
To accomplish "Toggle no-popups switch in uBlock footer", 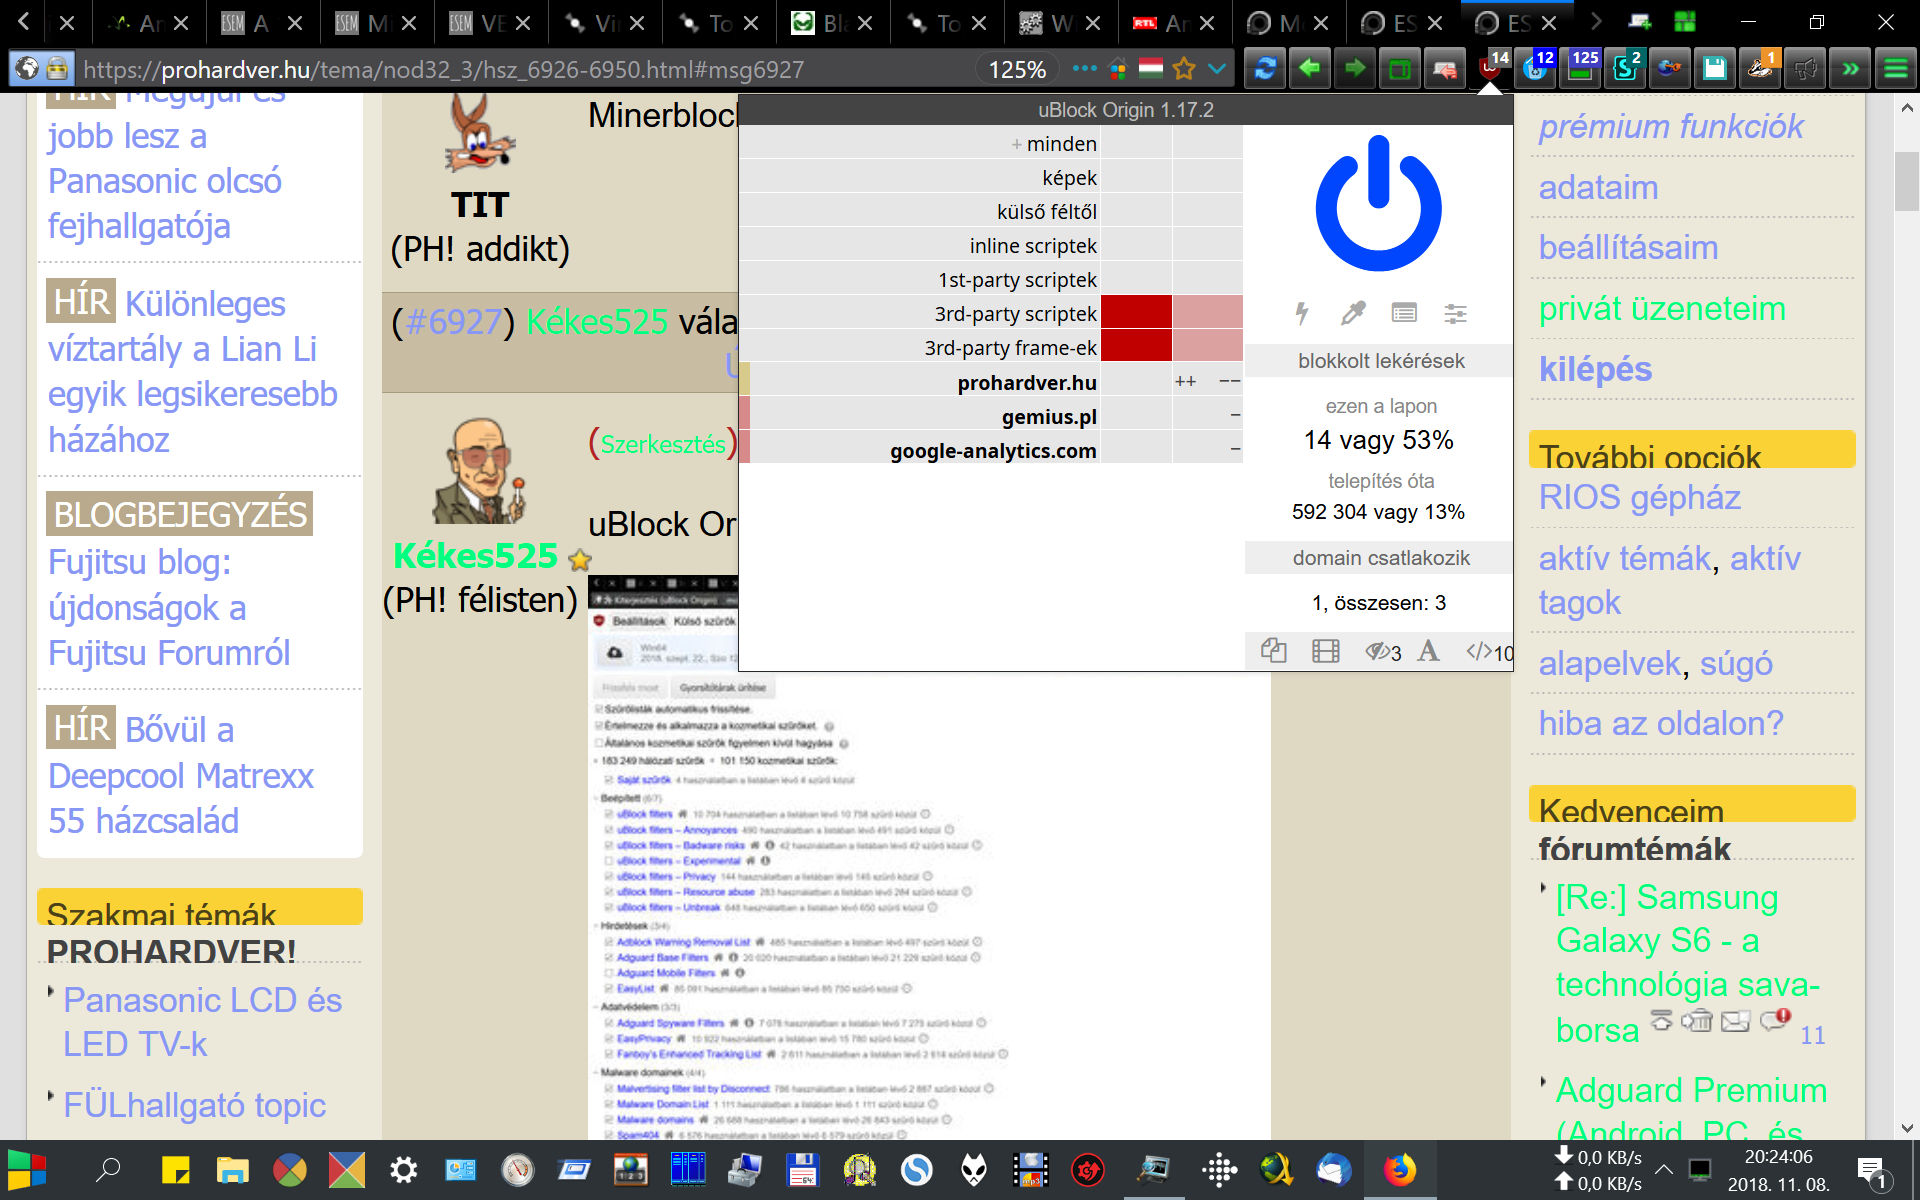I will point(1273,651).
